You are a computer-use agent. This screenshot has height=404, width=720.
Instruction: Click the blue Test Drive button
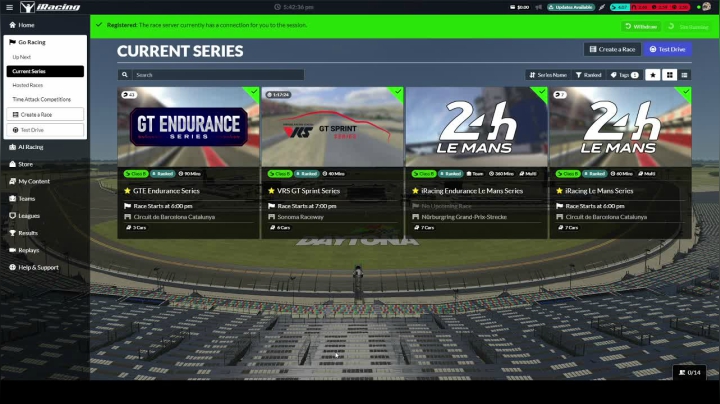click(x=667, y=49)
